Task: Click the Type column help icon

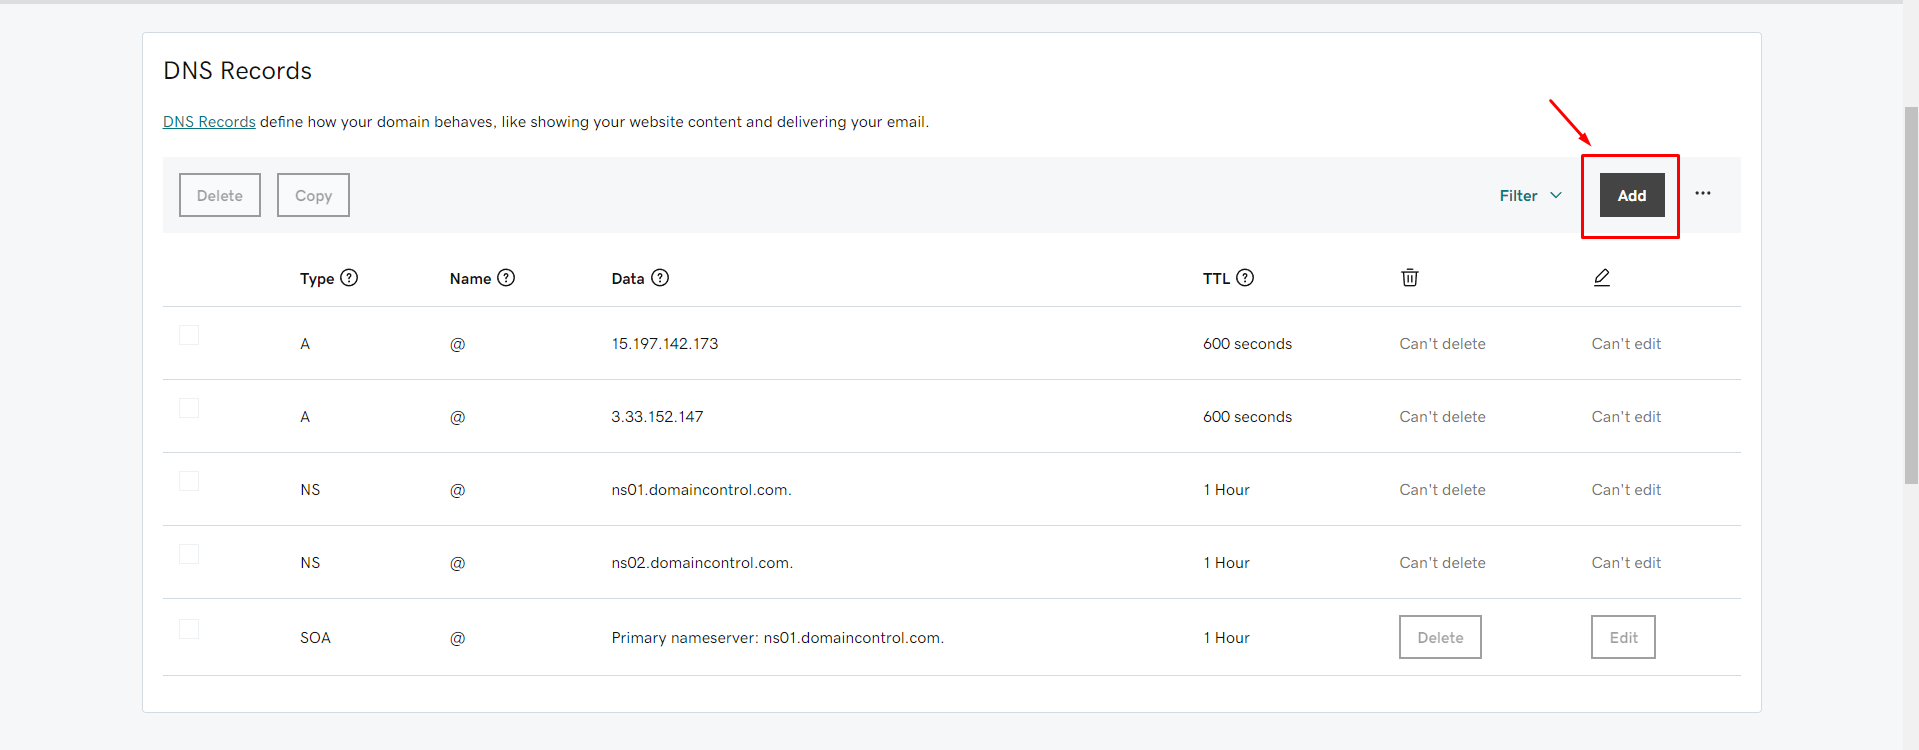Action: tap(349, 278)
